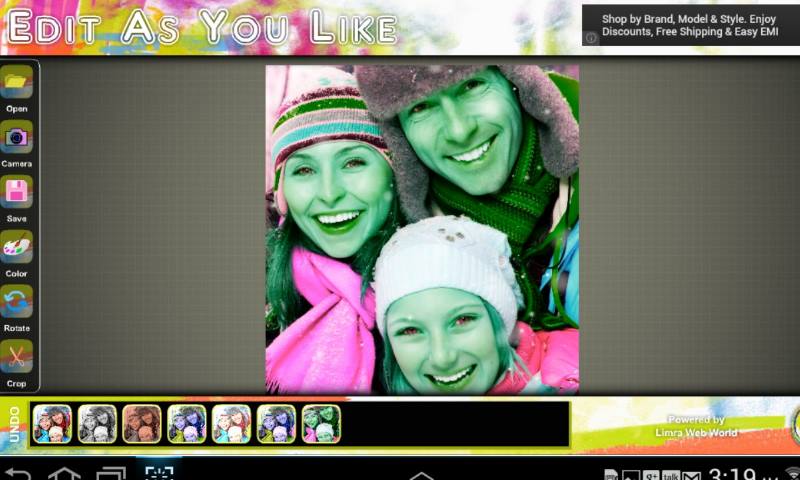Select the Crop scissors tool
The width and height of the screenshot is (800, 480).
[x=16, y=357]
